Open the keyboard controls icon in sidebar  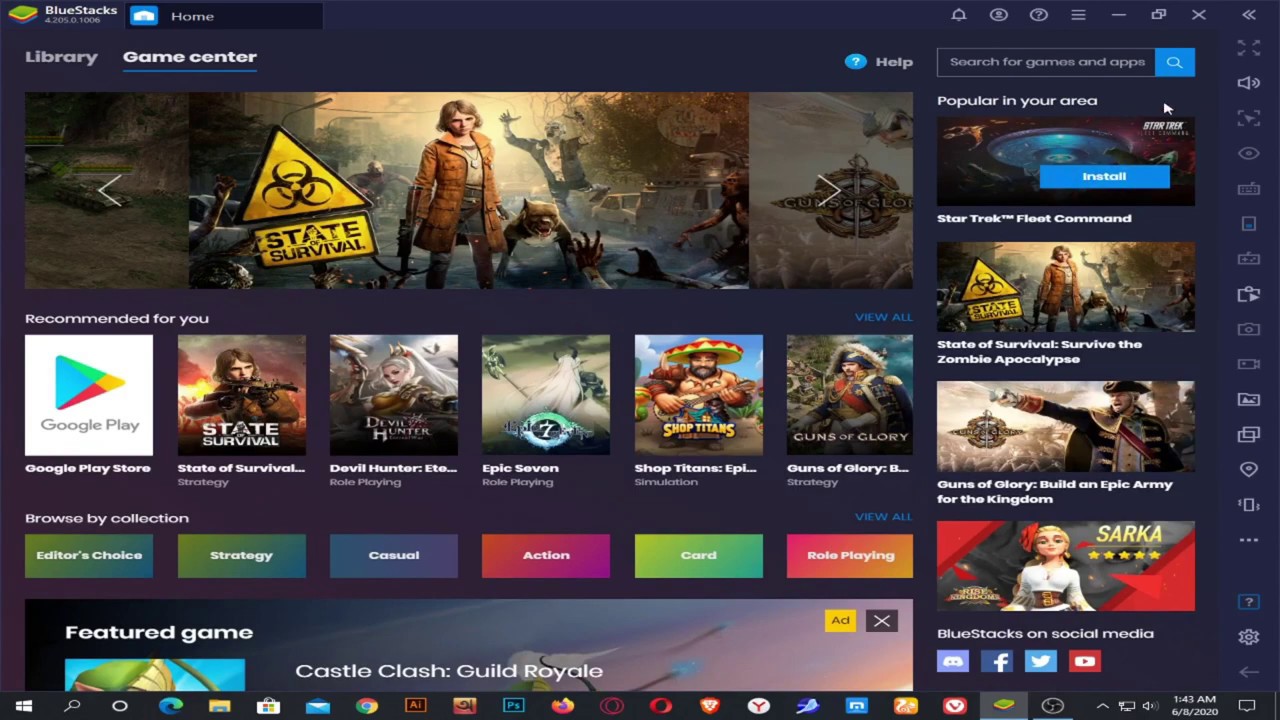click(1248, 188)
